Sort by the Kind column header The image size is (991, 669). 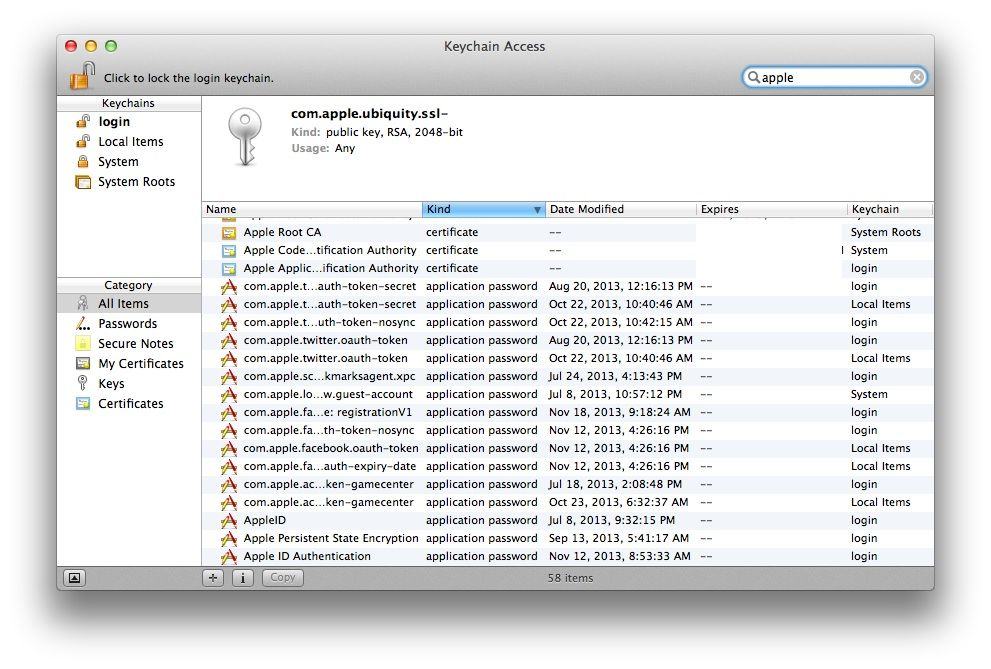pos(478,209)
